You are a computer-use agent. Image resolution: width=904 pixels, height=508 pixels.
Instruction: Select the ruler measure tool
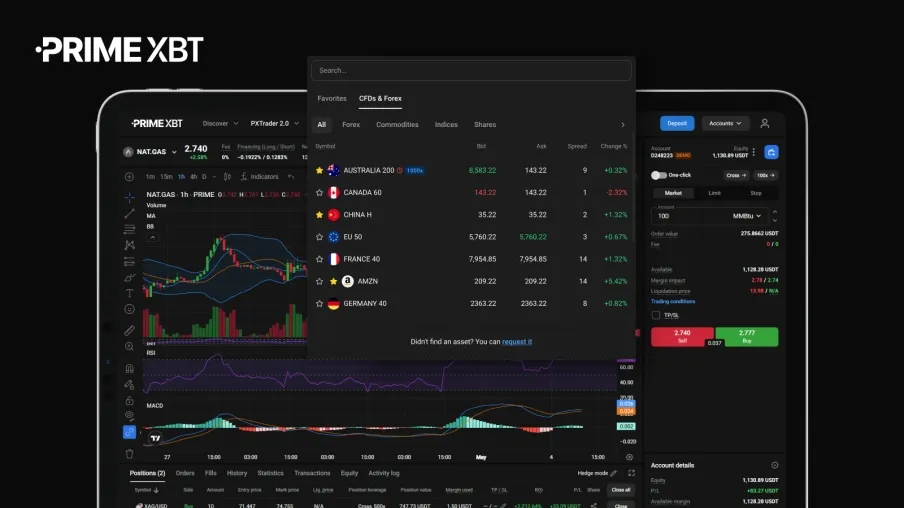tap(129, 330)
